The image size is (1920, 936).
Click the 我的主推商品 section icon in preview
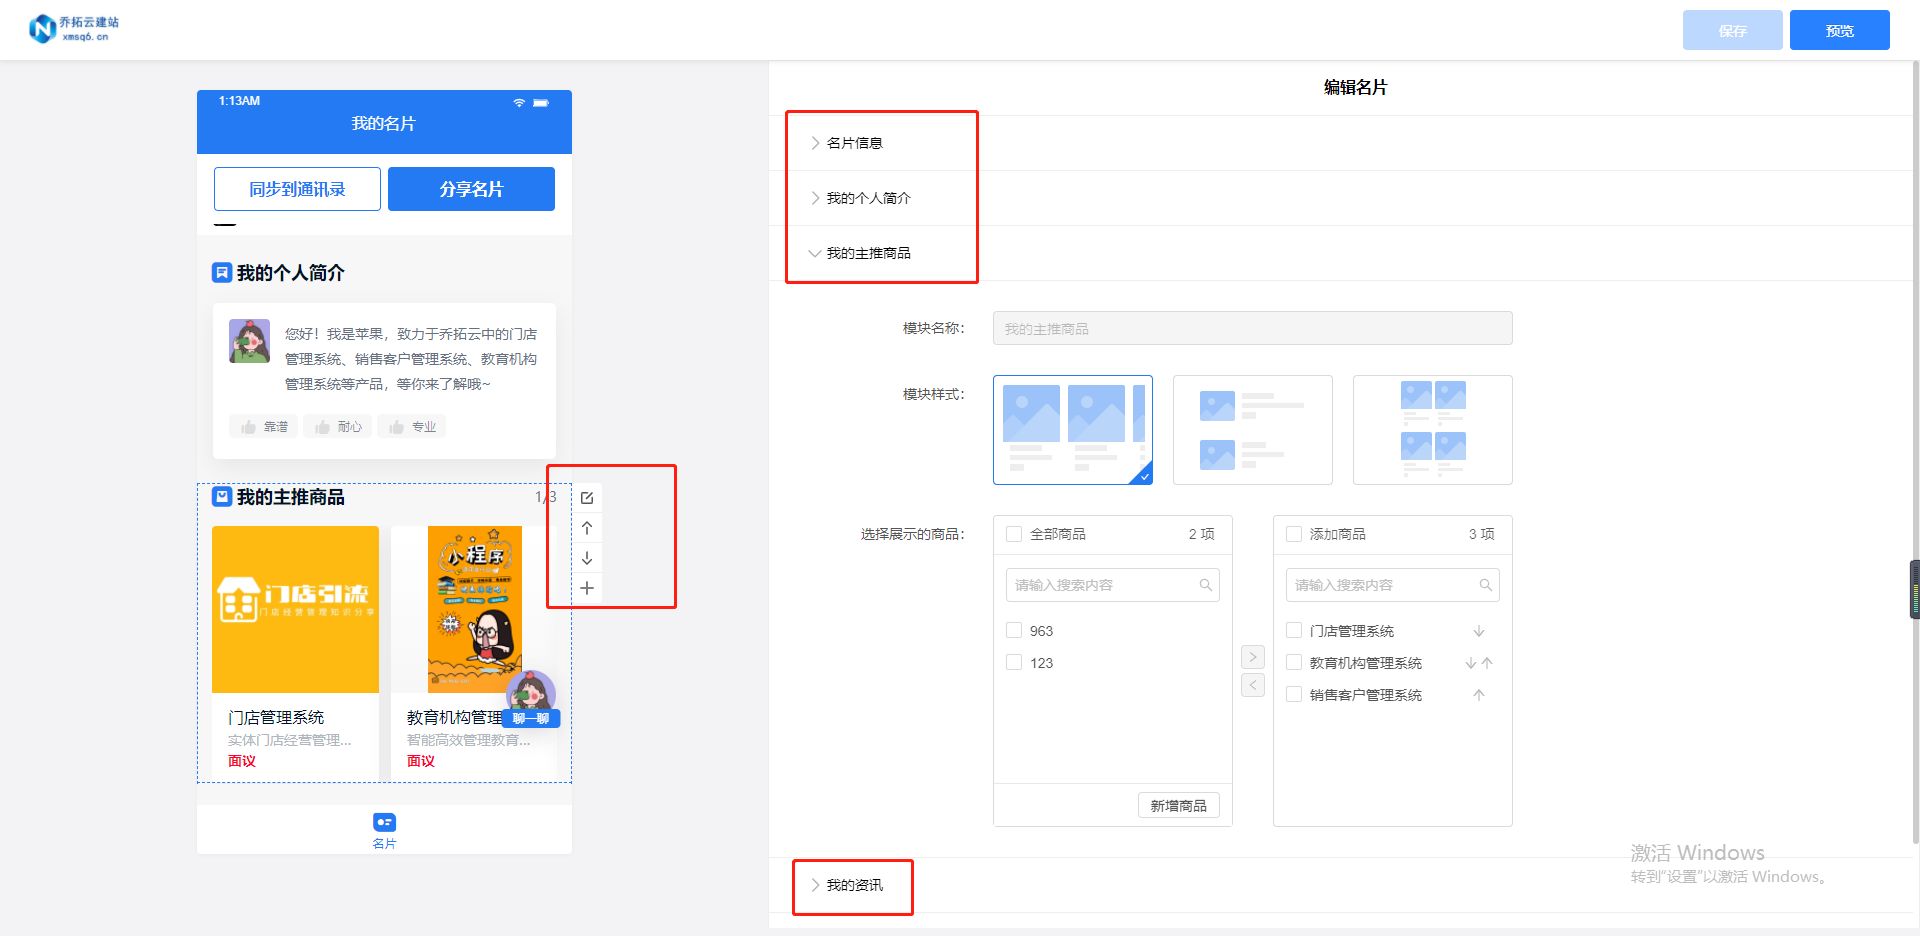pos(222,496)
